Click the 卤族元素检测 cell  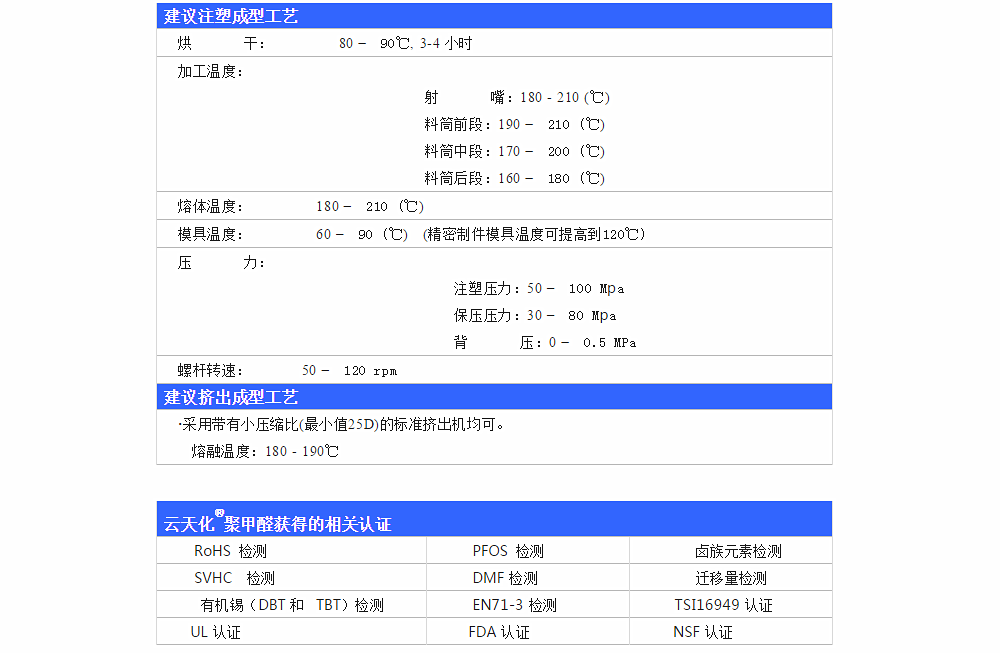point(738,551)
